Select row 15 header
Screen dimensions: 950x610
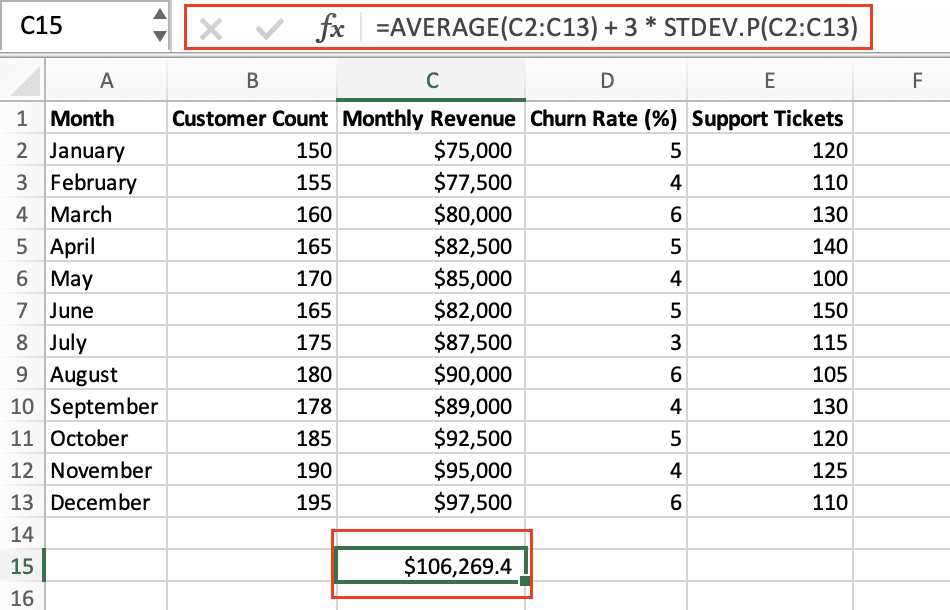click(22, 566)
